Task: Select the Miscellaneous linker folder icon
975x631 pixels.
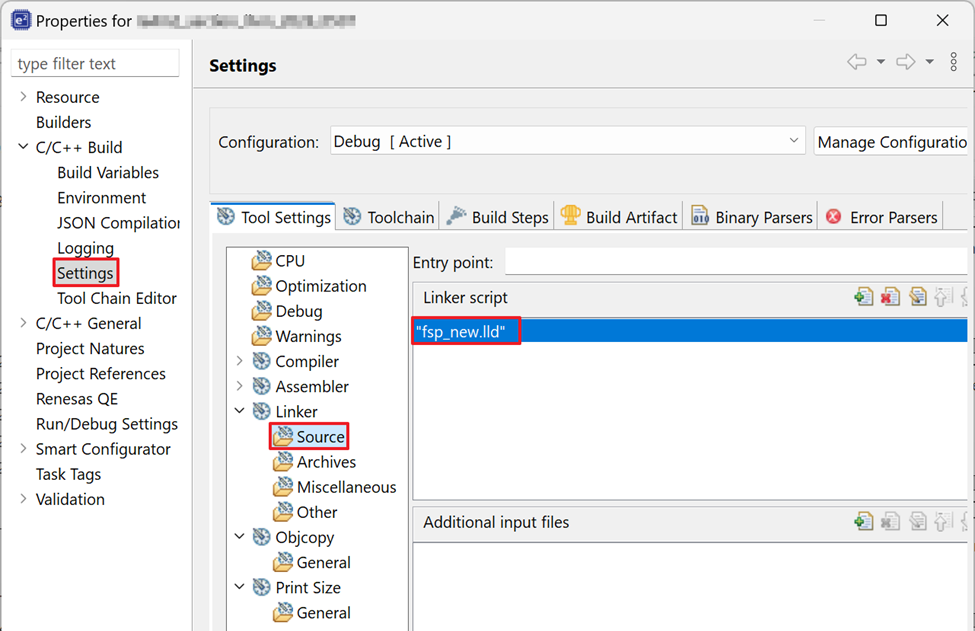Action: (283, 487)
